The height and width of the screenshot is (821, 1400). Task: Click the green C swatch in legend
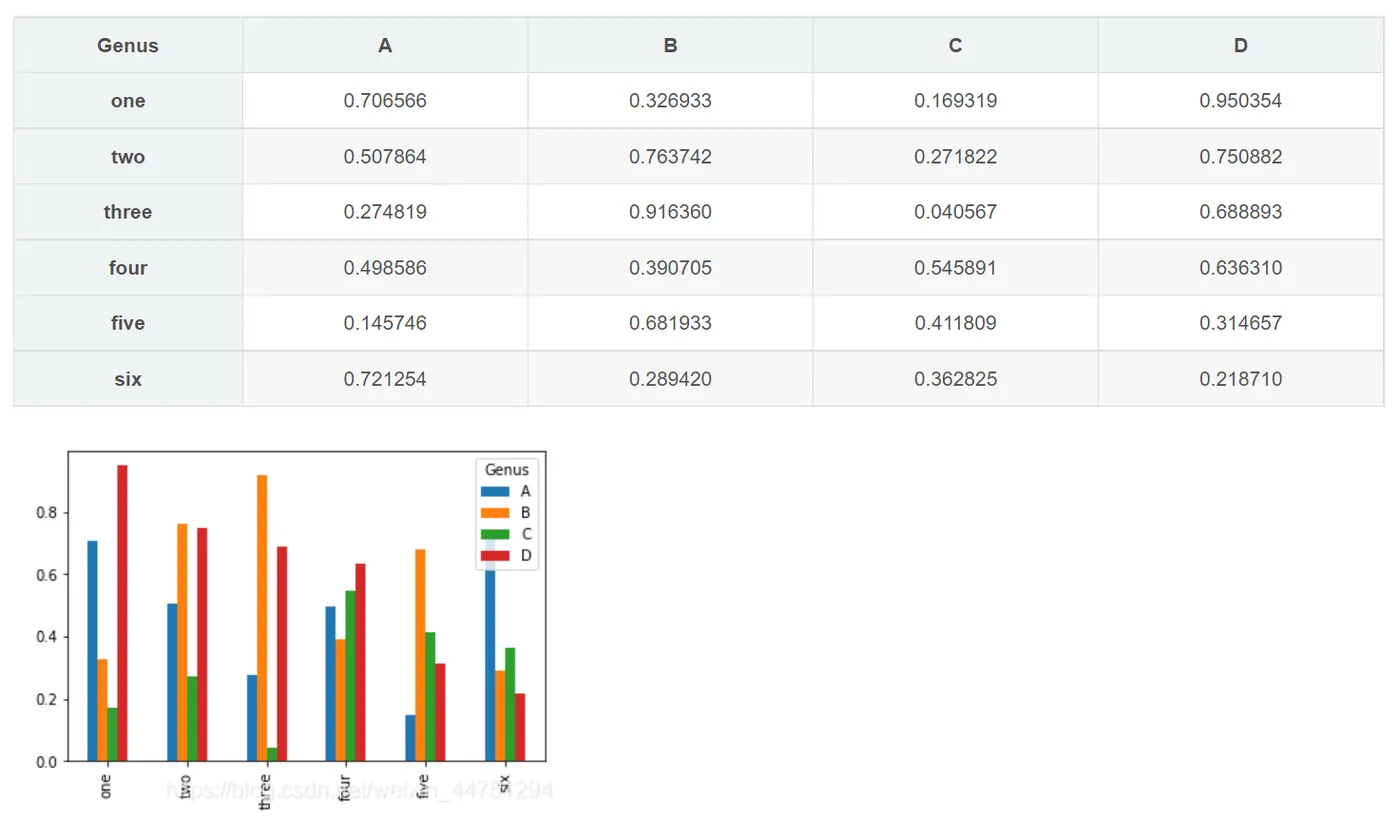tap(495, 533)
